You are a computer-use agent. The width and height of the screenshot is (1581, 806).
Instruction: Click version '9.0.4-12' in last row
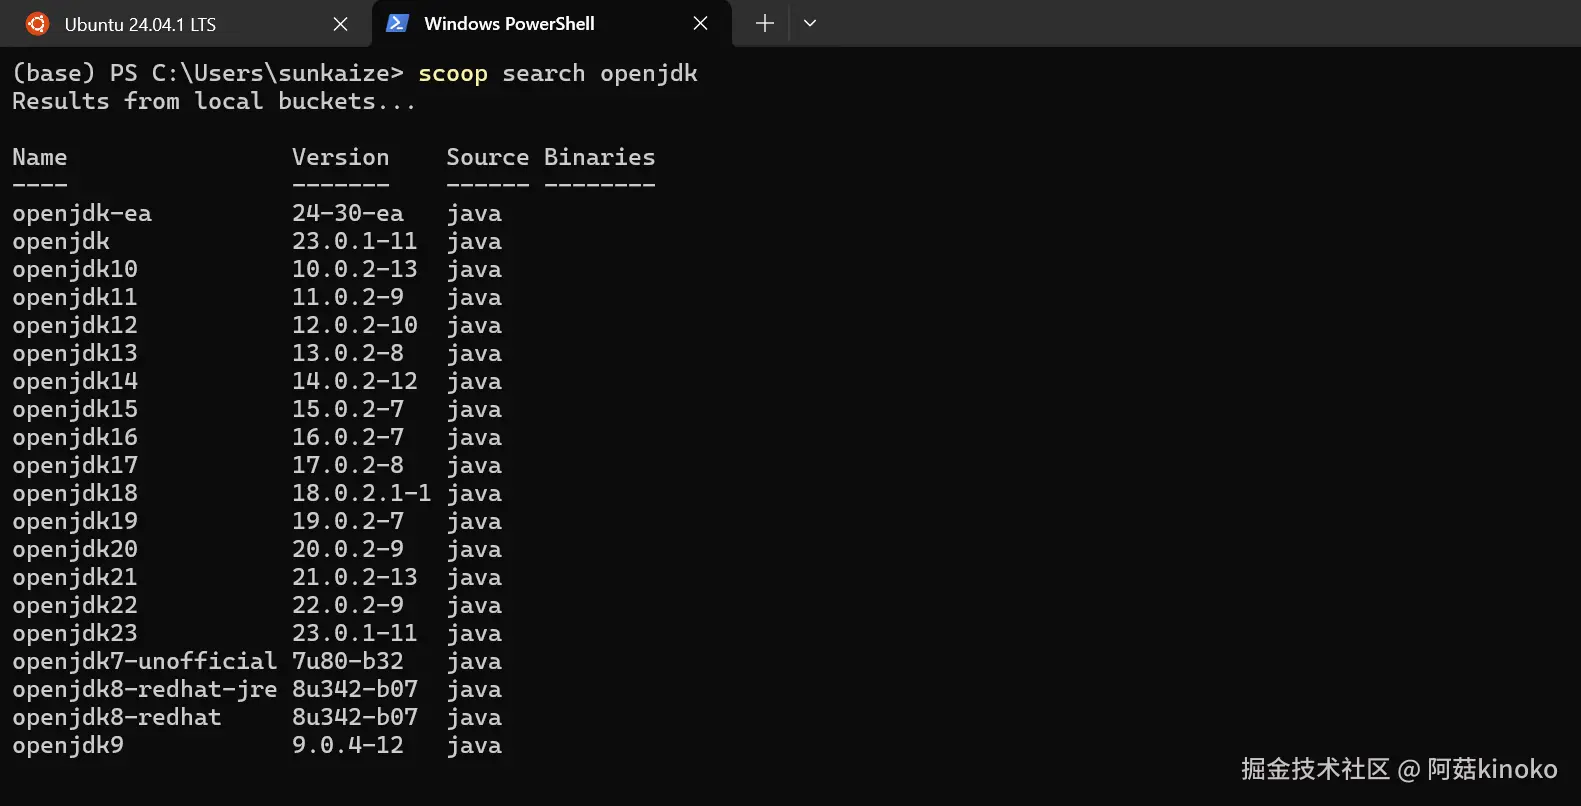348,745
